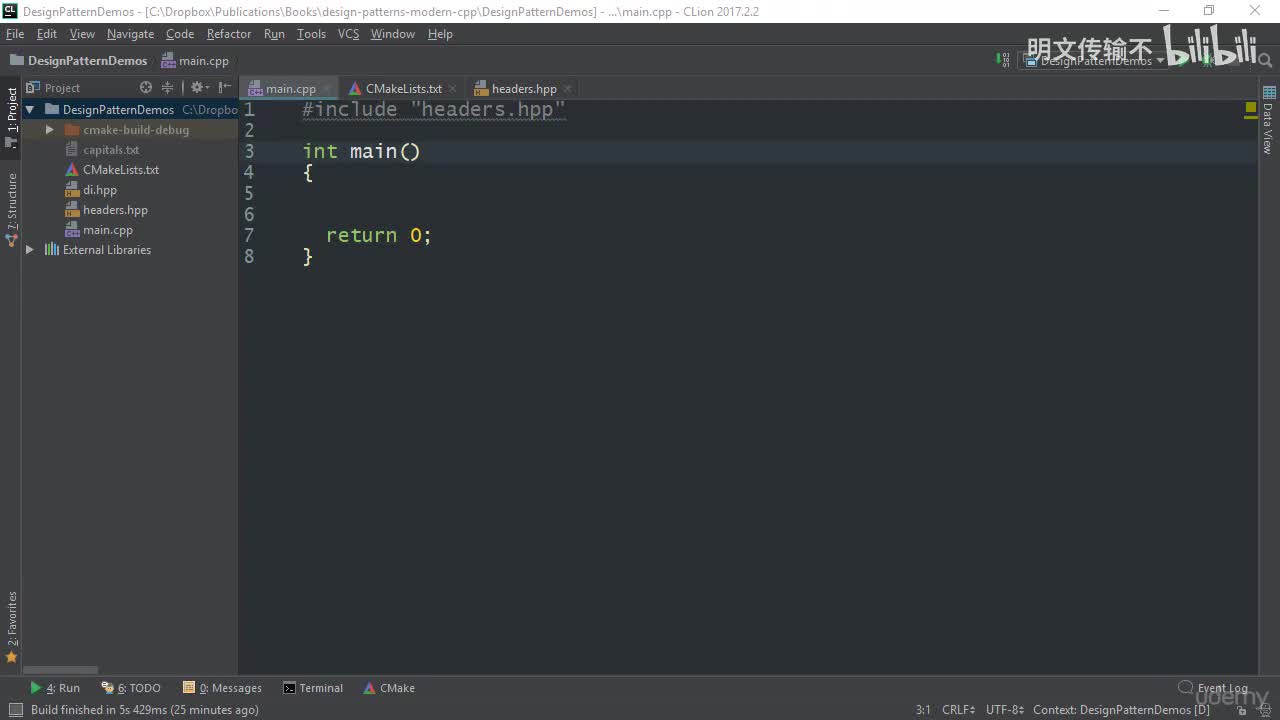The image size is (1280, 720).
Task: Click the CLion logo in title bar
Action: point(10,11)
